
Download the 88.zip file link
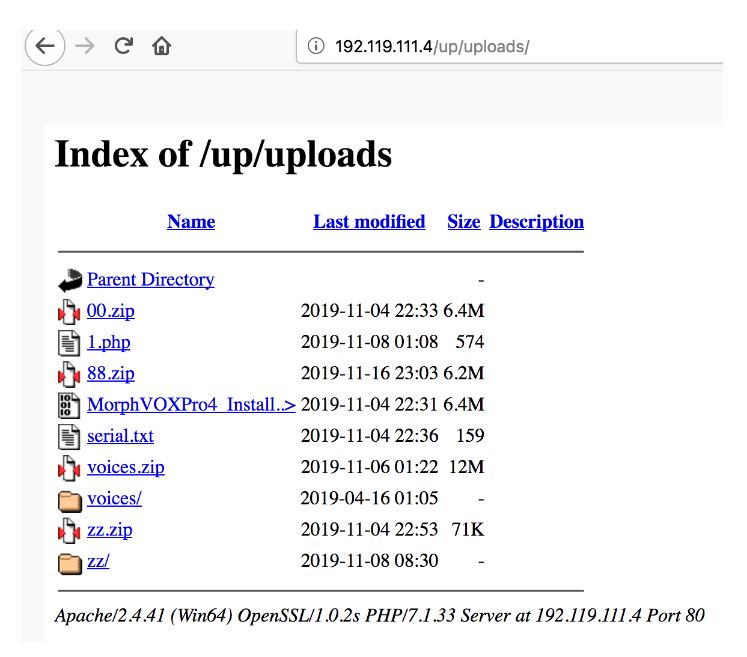110,374
